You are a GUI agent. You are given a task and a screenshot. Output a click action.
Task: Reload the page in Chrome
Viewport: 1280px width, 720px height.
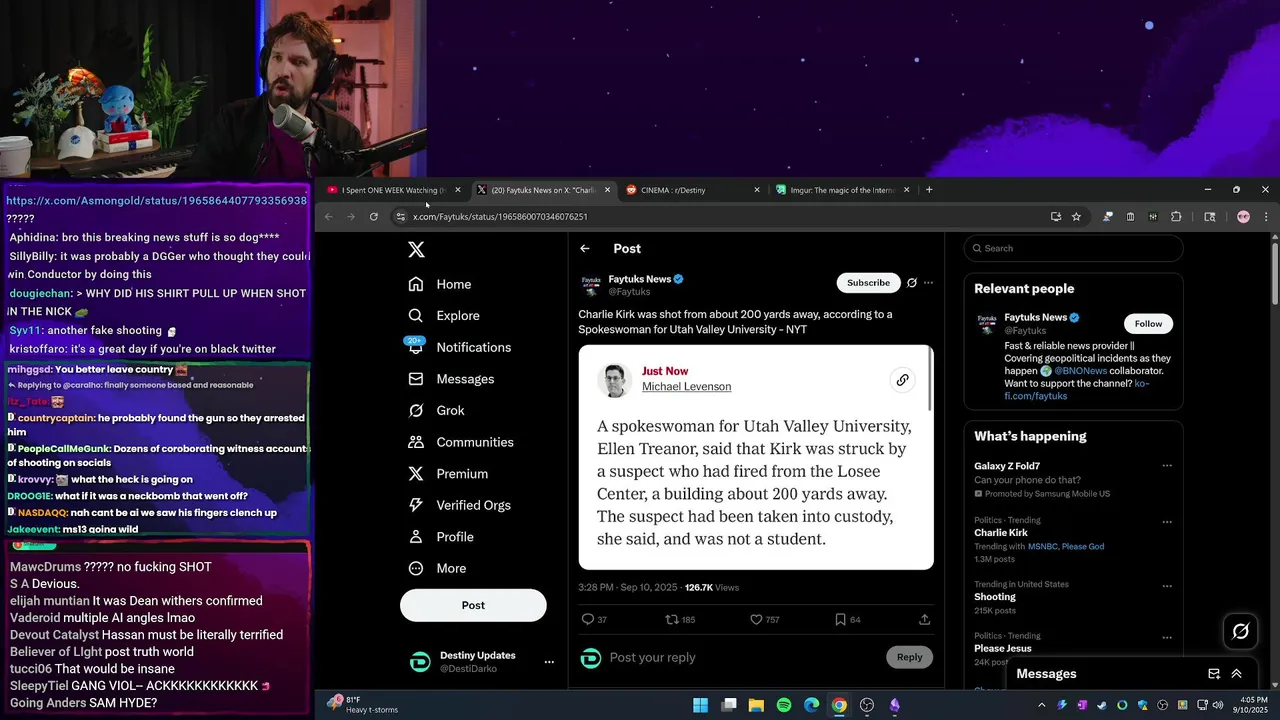(374, 217)
